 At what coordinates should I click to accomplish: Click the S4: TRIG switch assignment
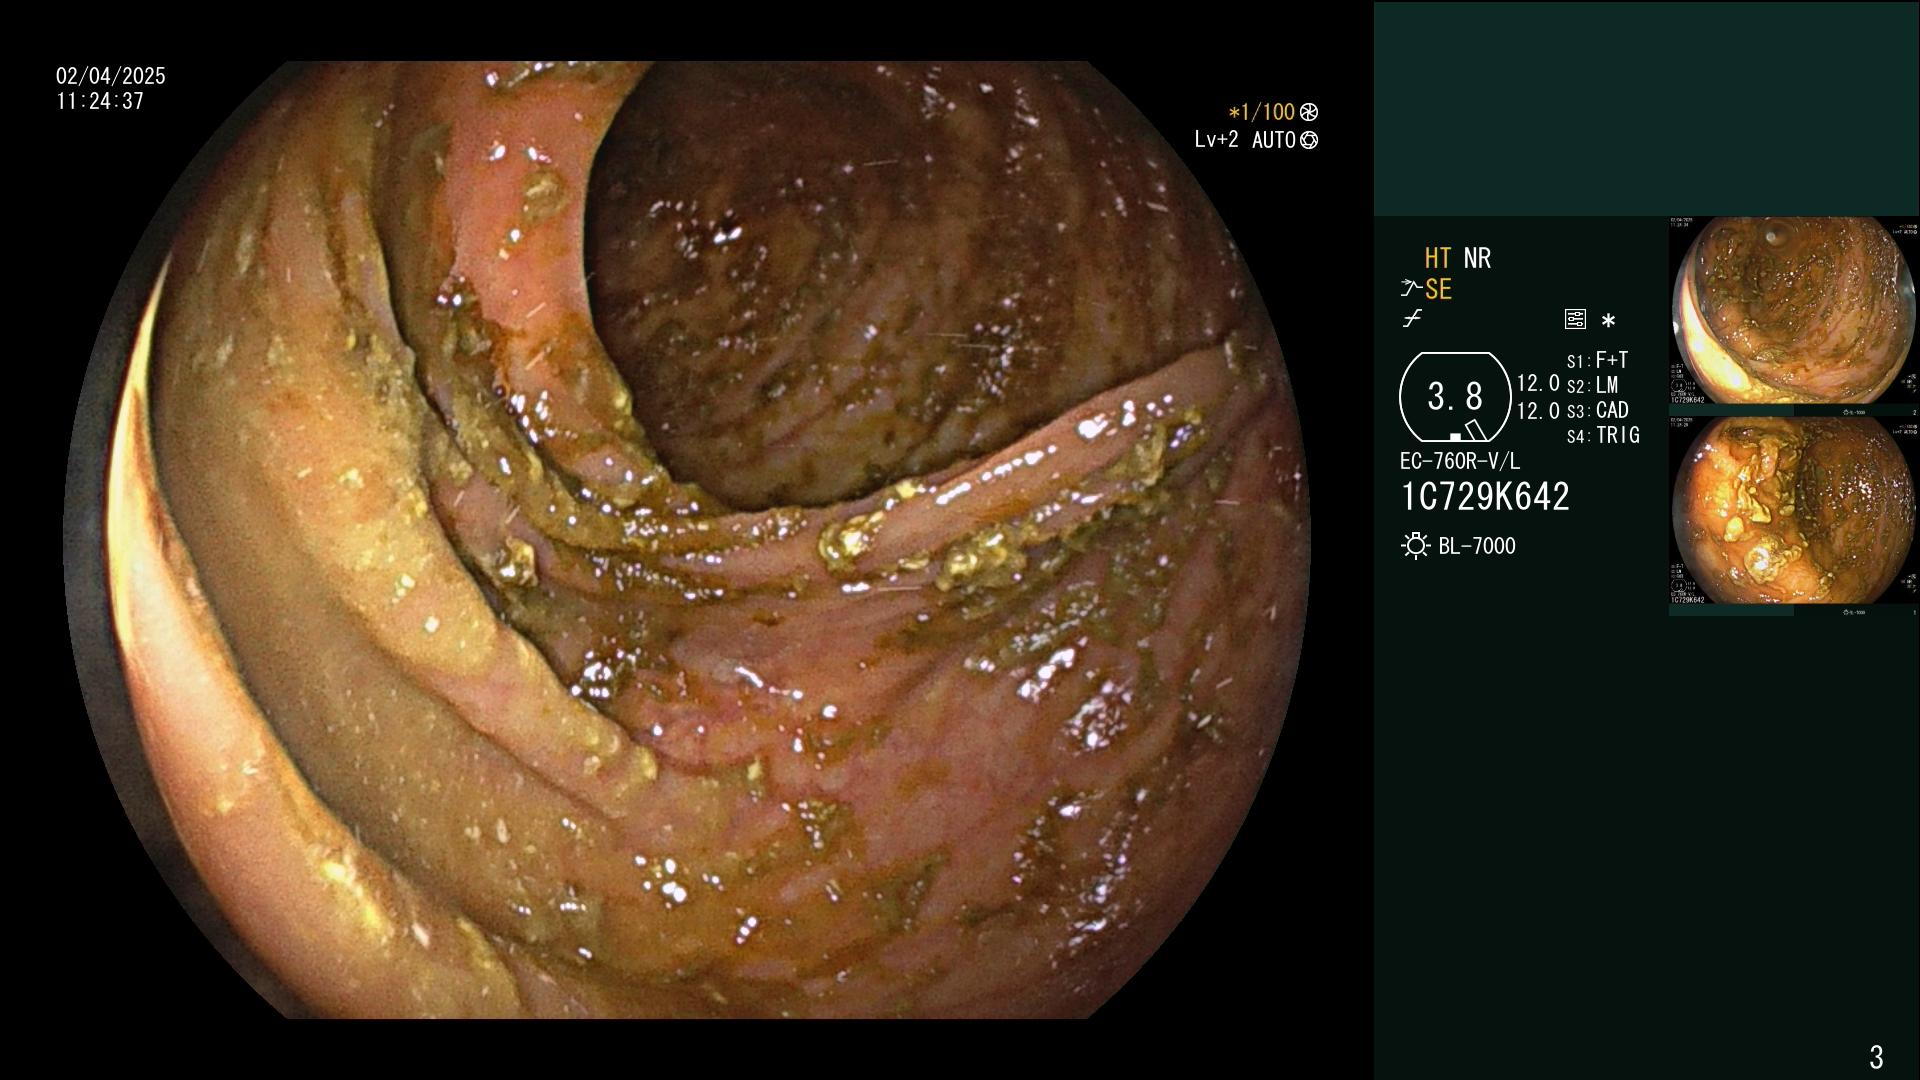(x=1604, y=435)
